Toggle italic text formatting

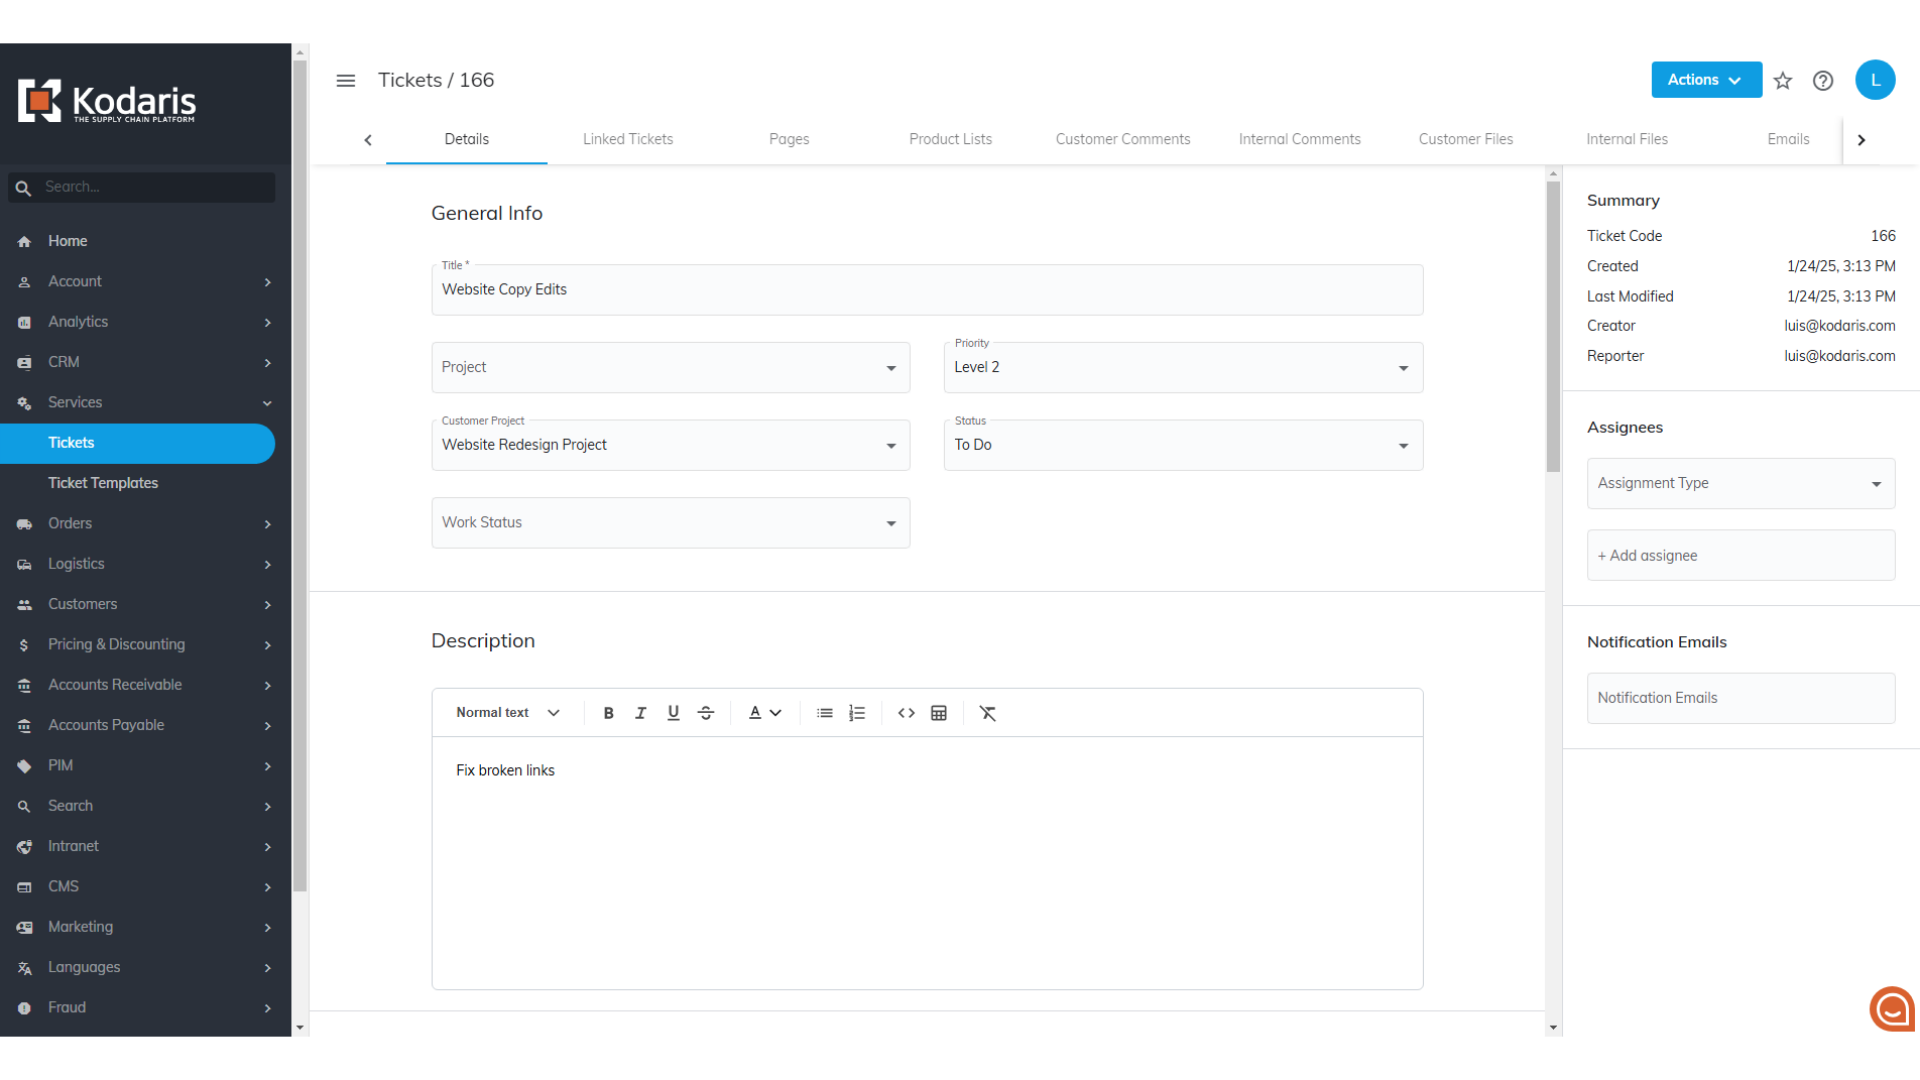coord(641,713)
